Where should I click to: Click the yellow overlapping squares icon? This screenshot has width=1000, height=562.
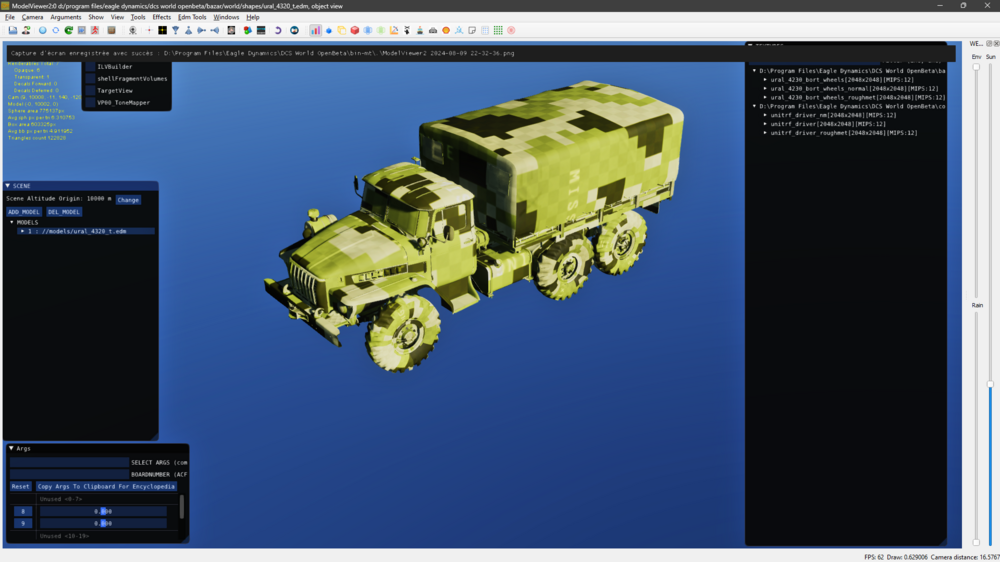pos(342,30)
